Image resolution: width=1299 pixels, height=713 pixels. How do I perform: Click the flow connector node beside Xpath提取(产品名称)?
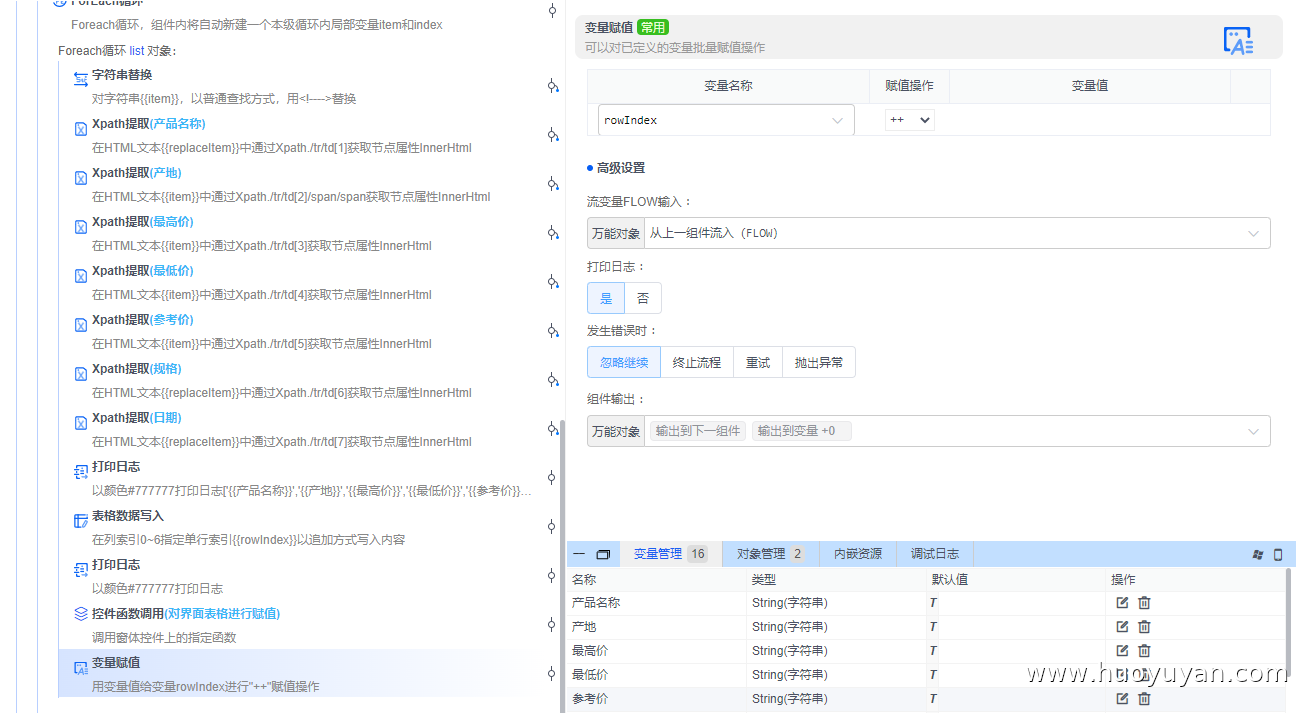pyautogui.click(x=552, y=135)
